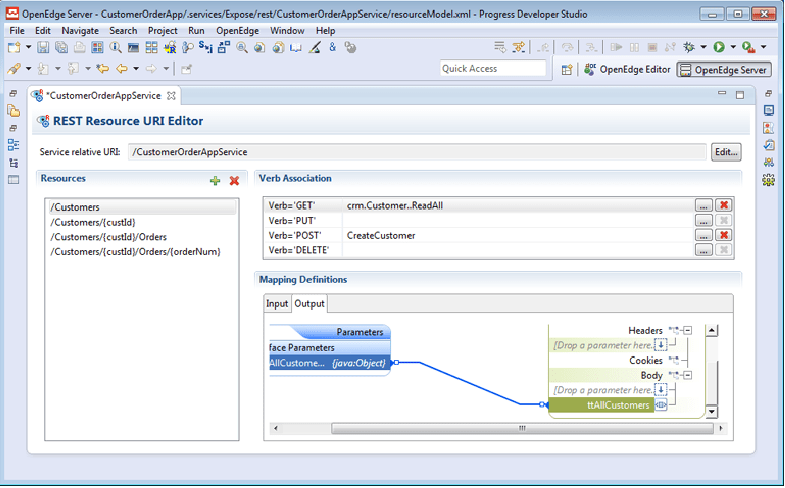Image resolution: width=785 pixels, height=488 pixels.
Task: Click the Back navigation arrow icon
Action: click(122, 69)
